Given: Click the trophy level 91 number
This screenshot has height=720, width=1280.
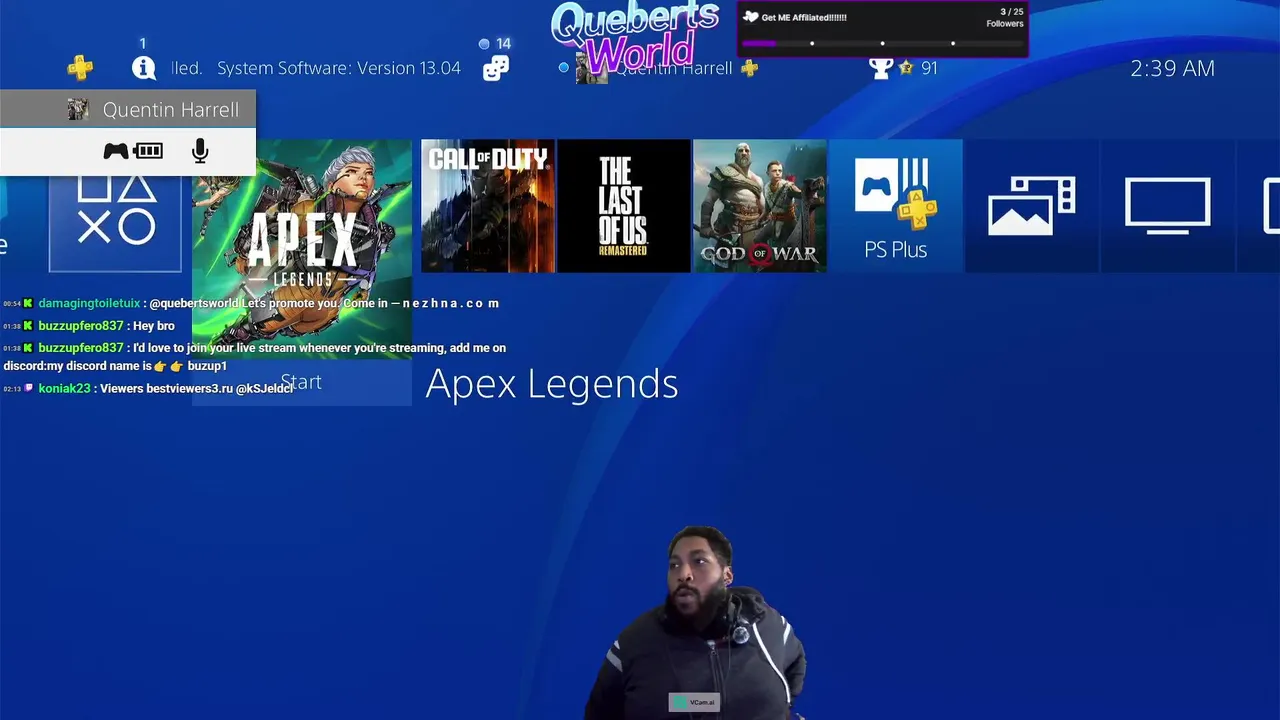Looking at the screenshot, I should (929, 68).
